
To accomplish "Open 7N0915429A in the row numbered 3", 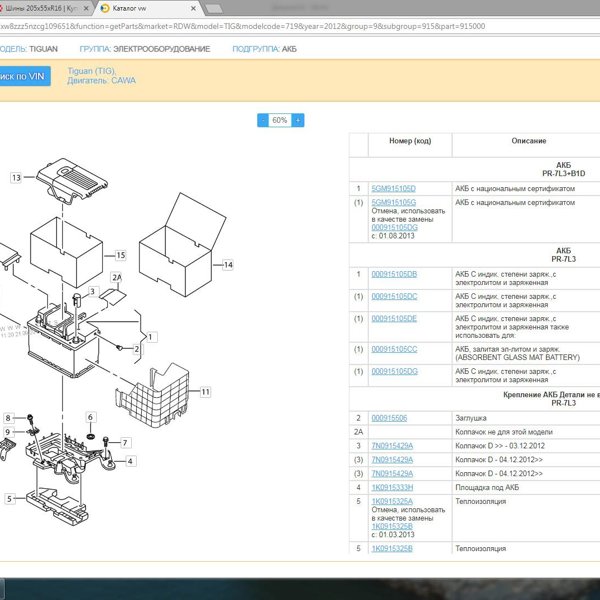I will tap(392, 446).
